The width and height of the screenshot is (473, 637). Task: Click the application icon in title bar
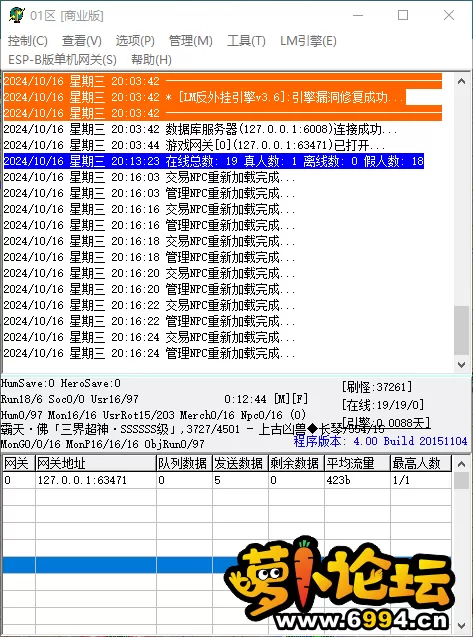click(17, 15)
